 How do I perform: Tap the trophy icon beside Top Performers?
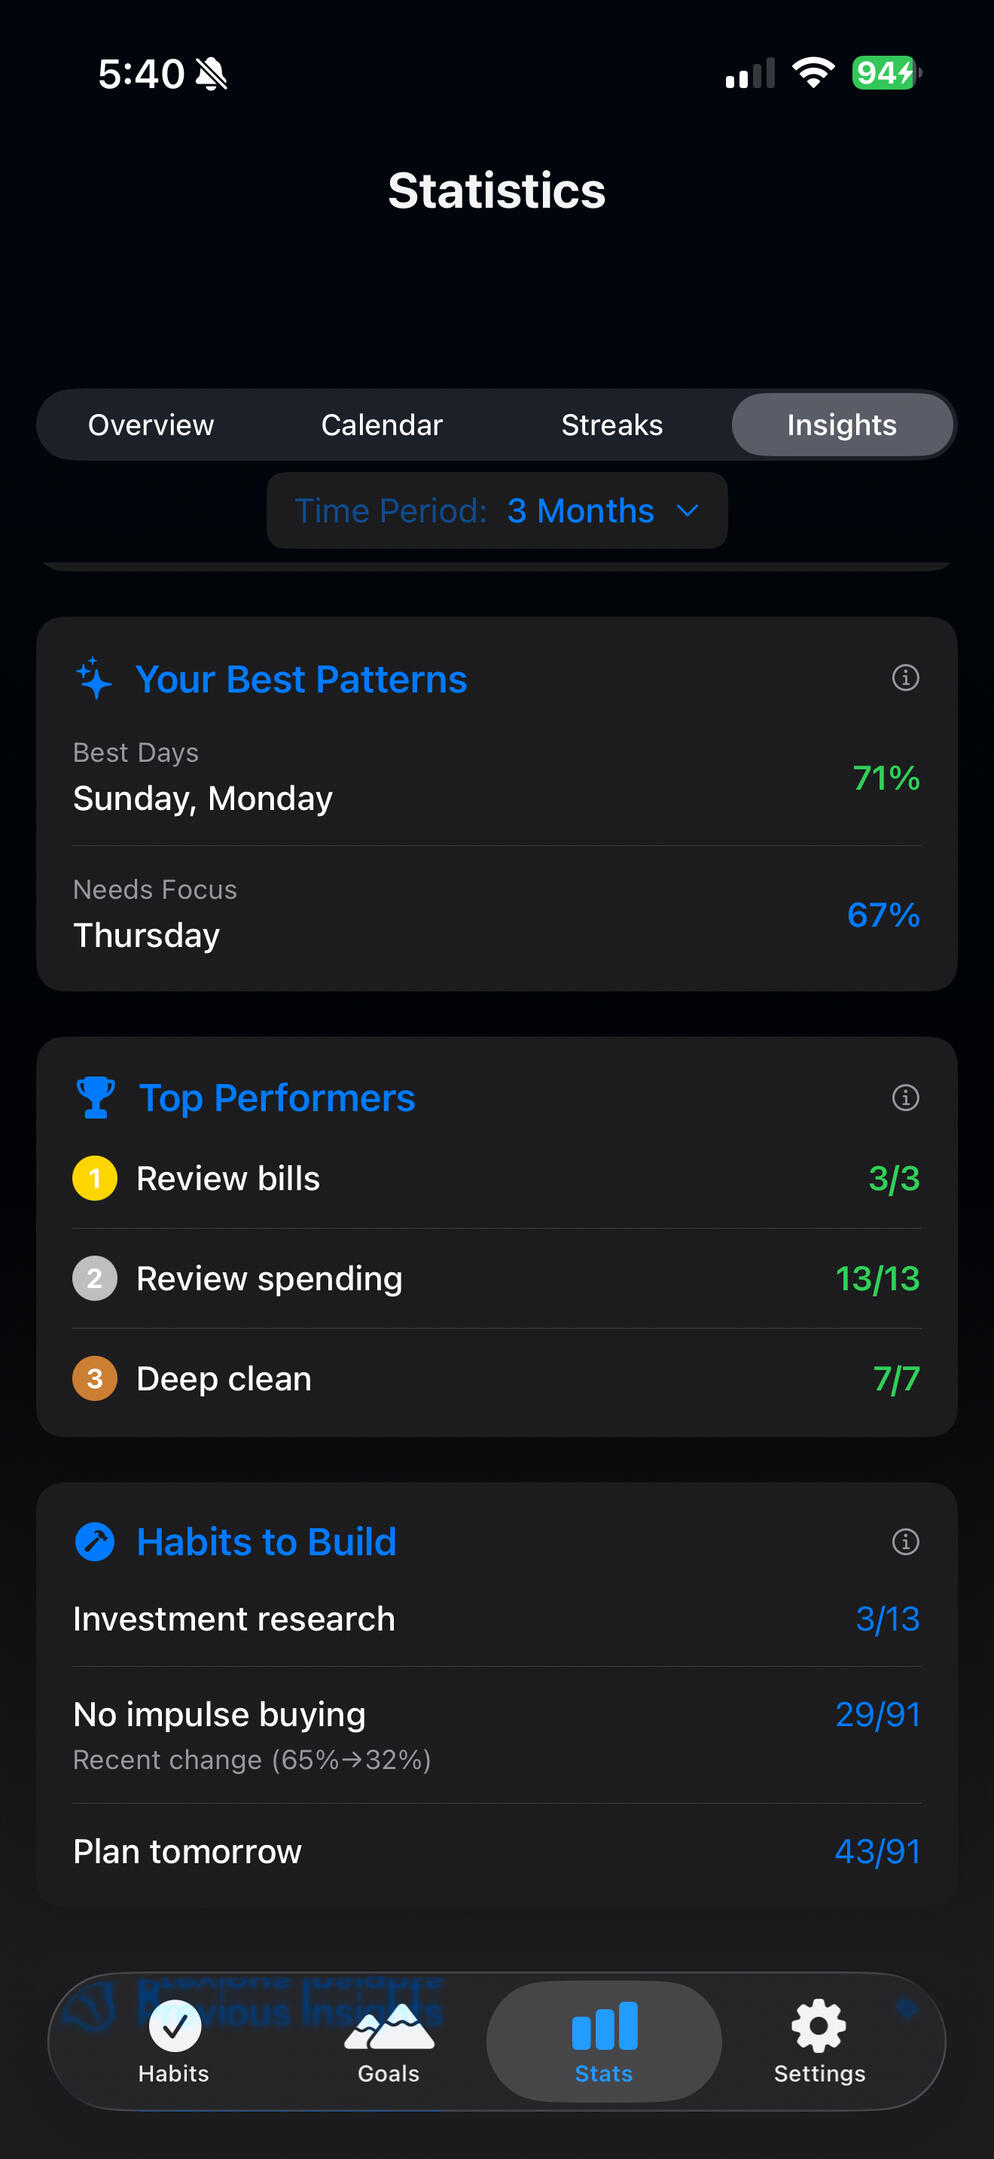96,1098
